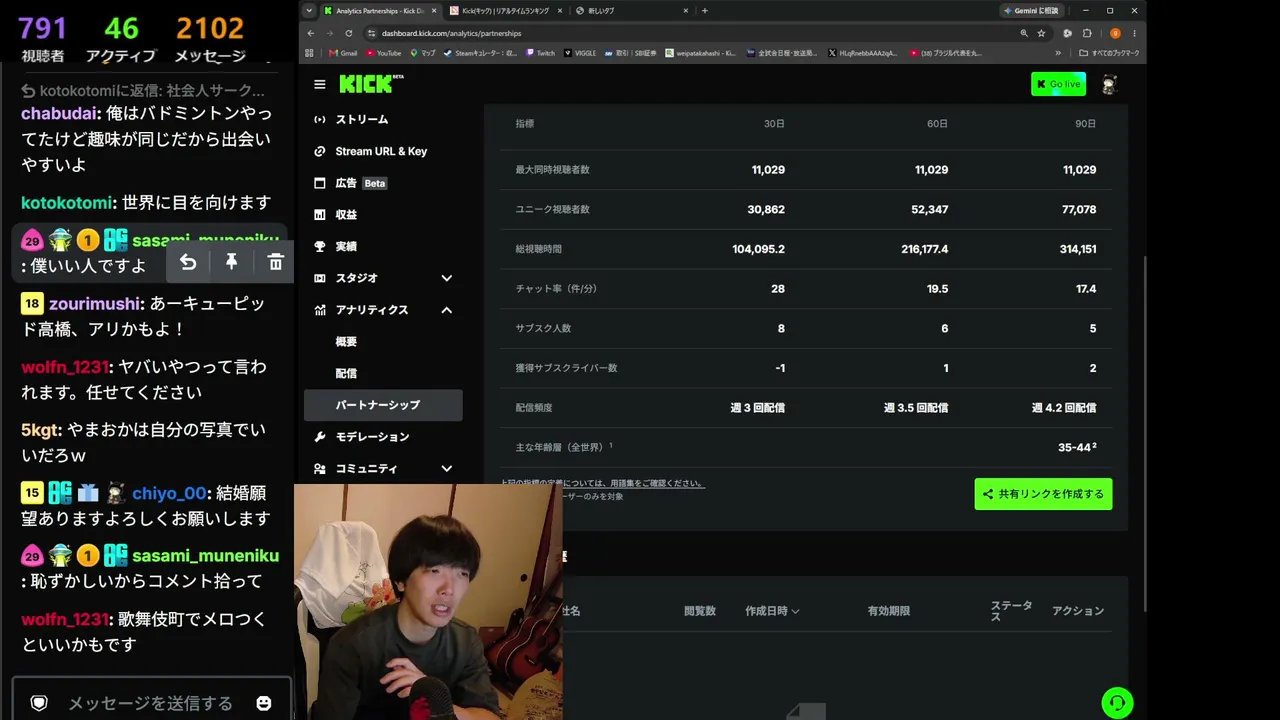The image size is (1280, 720).
Task: Select 配信 under アナリティクス
Action: 383,373
